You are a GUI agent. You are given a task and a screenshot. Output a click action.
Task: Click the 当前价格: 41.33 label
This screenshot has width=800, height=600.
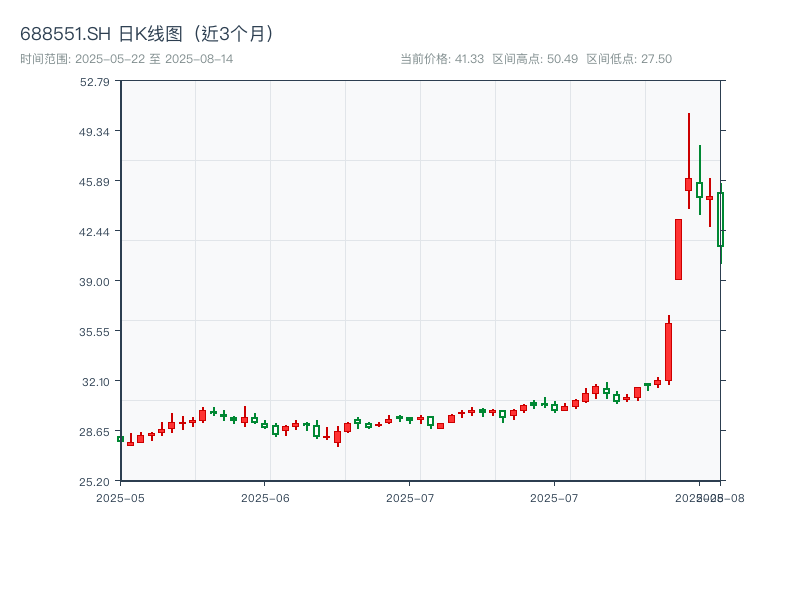point(442,59)
